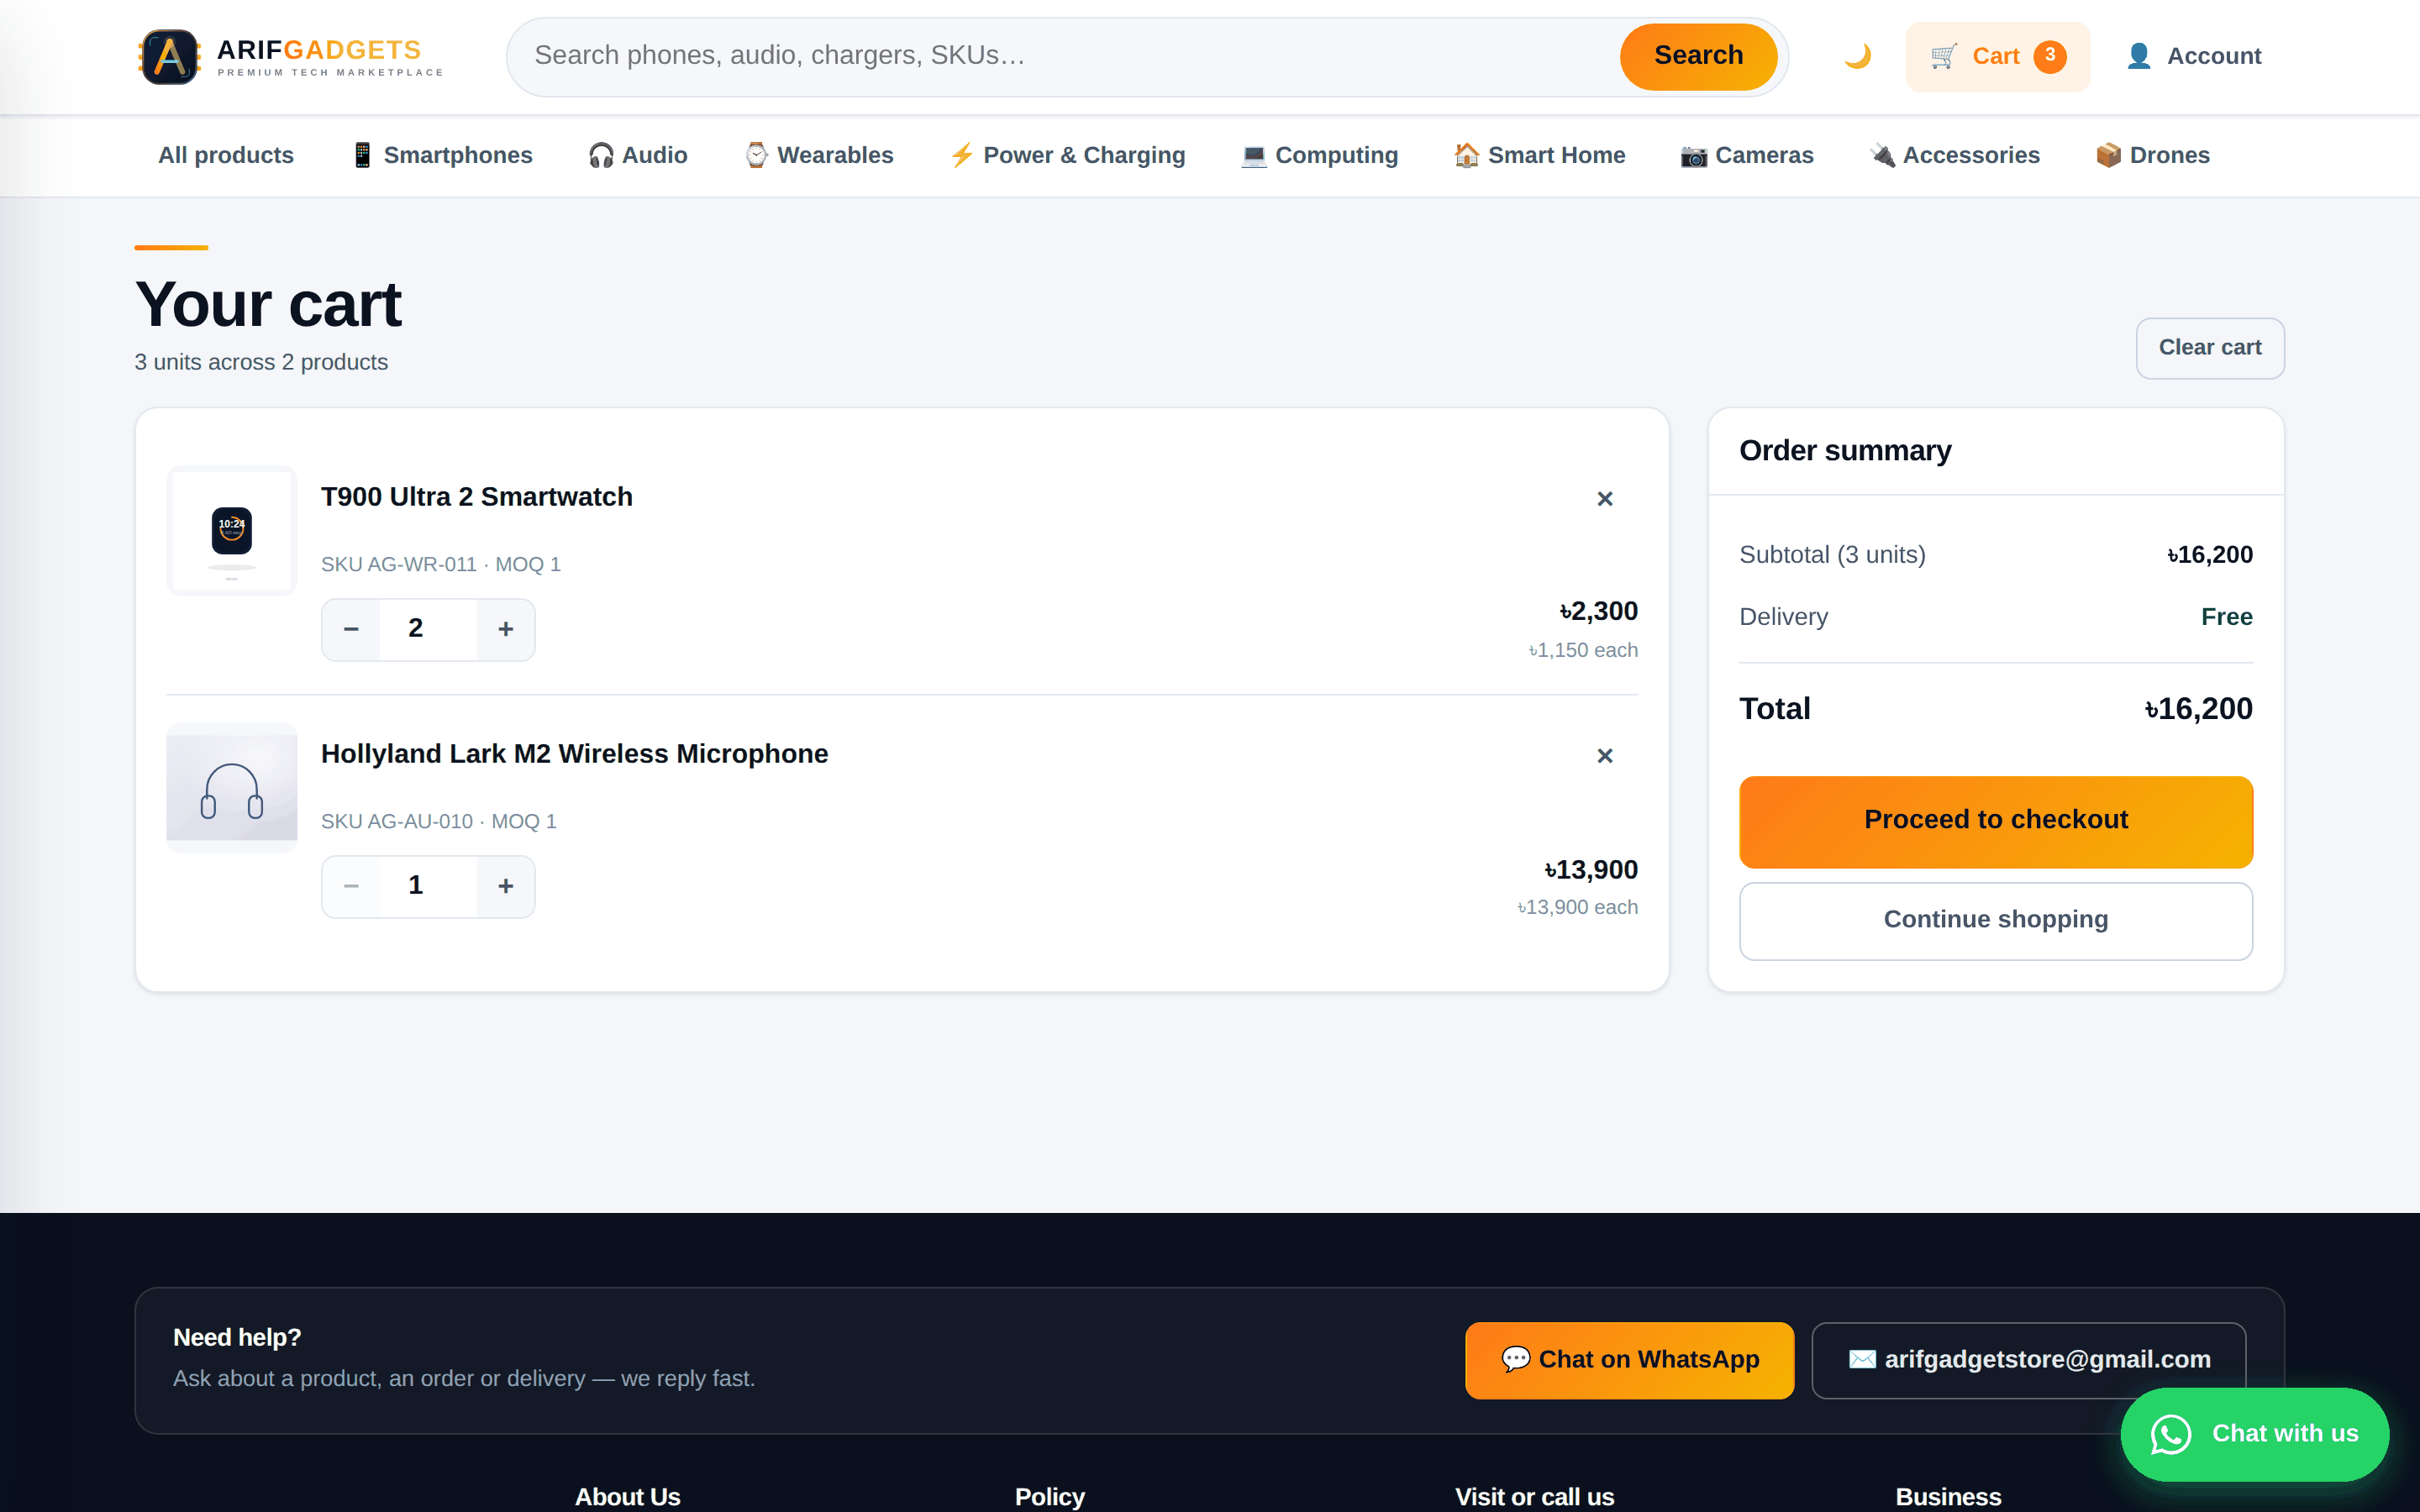This screenshot has width=2420, height=1512.
Task: Open Smartphones category
Action: pyautogui.click(x=442, y=155)
